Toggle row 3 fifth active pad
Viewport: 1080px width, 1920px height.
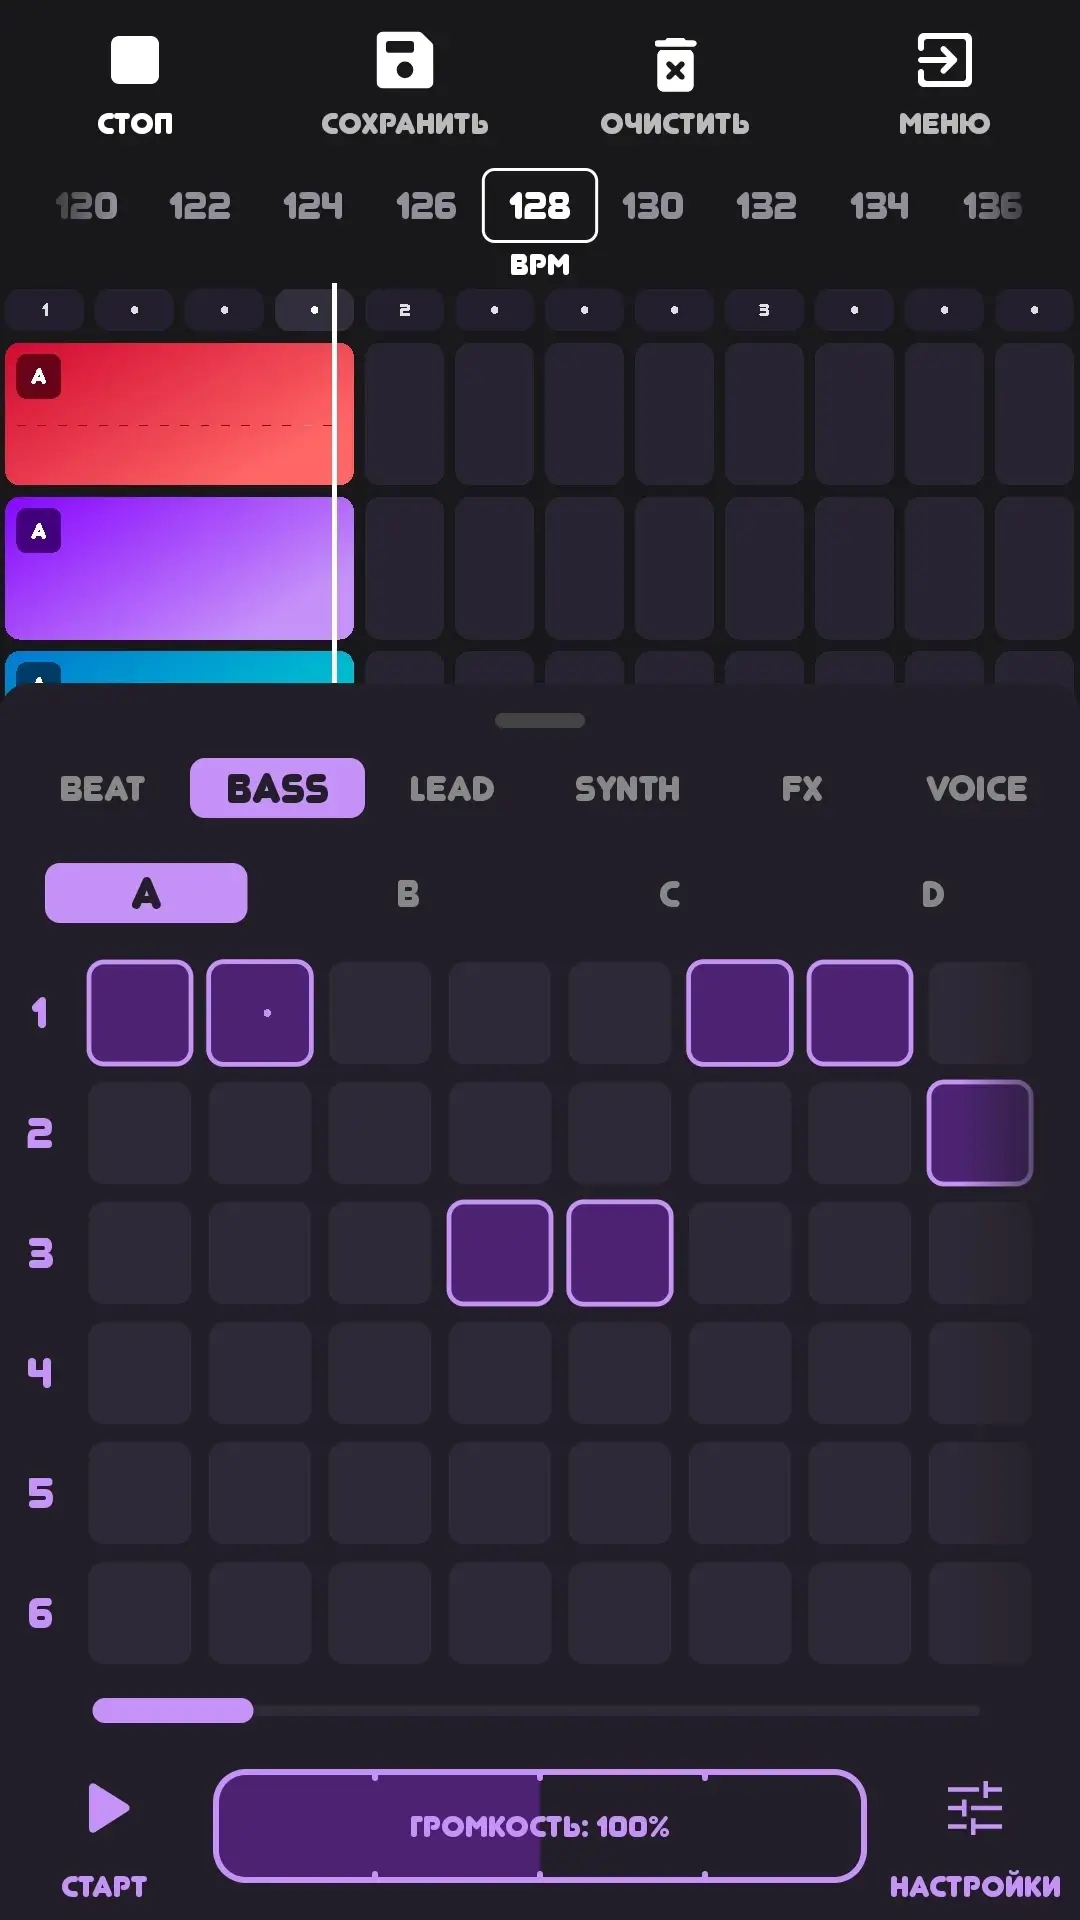pyautogui.click(x=620, y=1253)
